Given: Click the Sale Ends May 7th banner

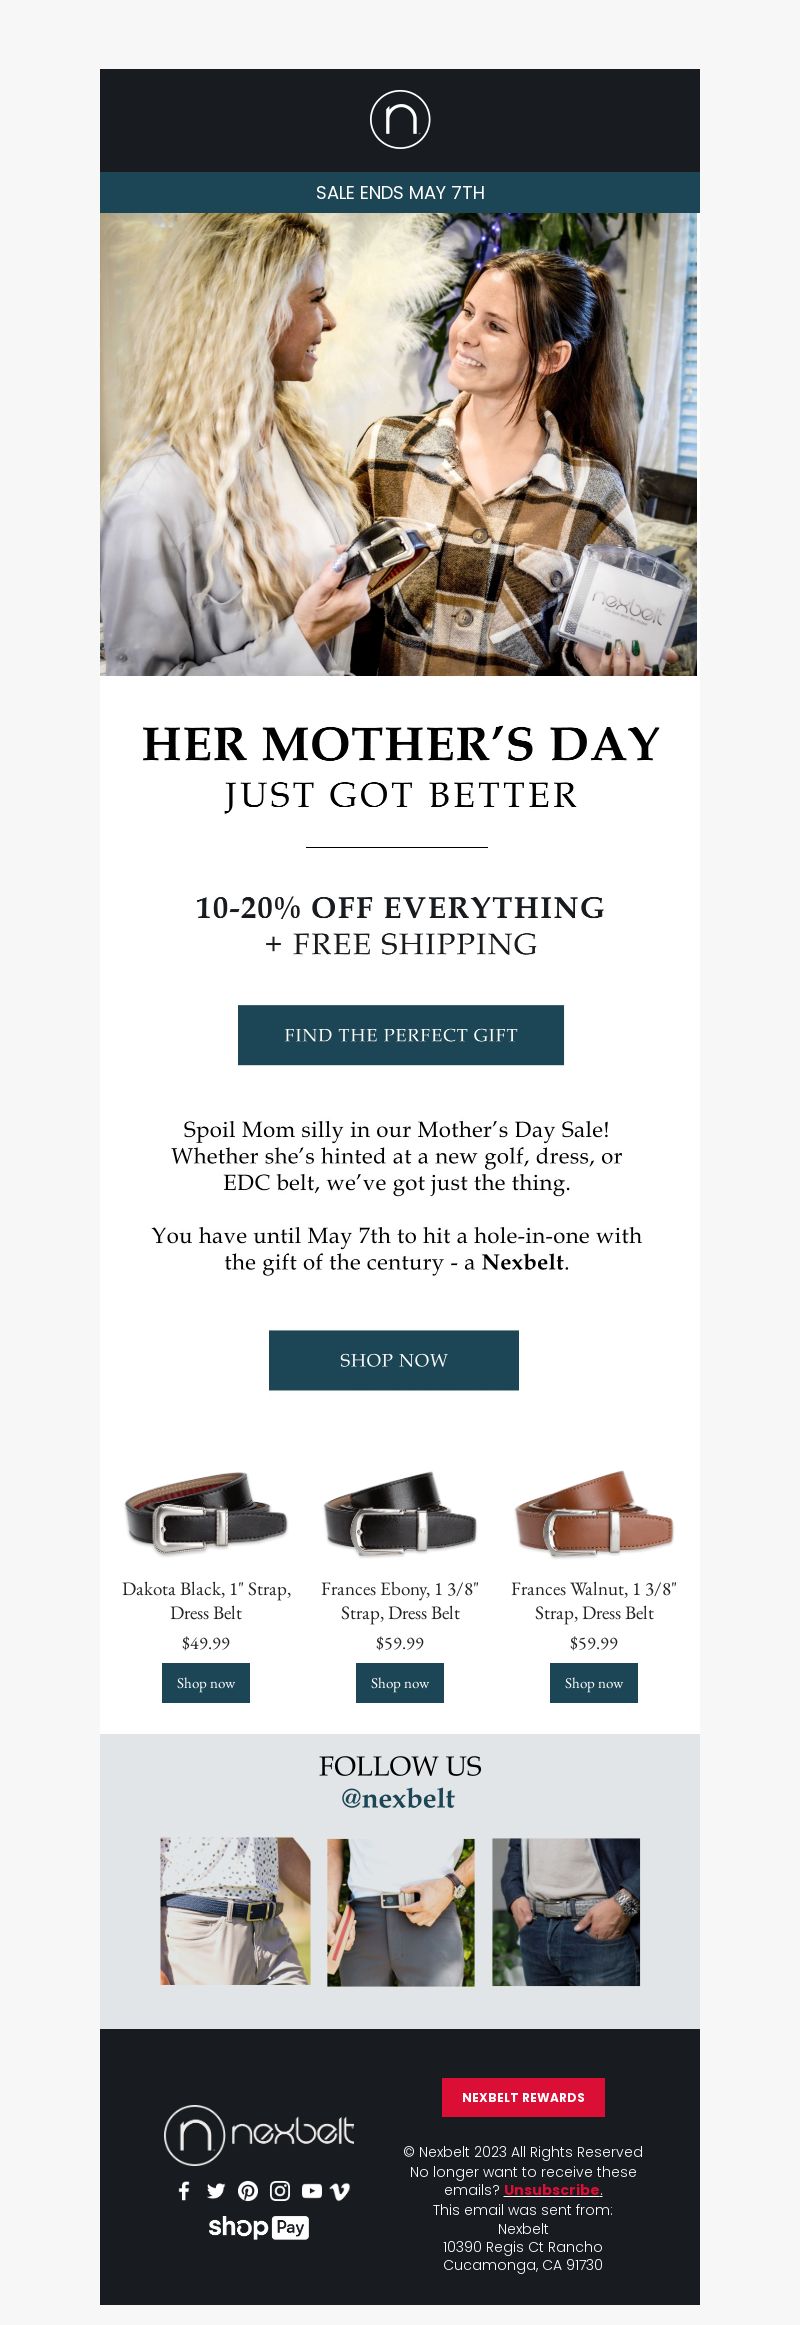Looking at the screenshot, I should pos(400,192).
